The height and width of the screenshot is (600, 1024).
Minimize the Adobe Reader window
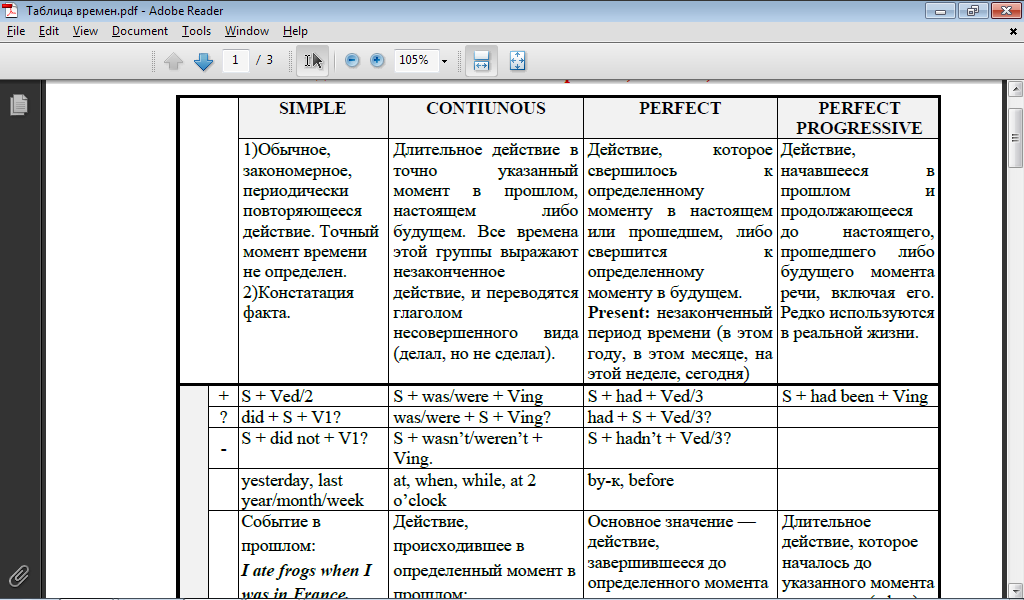[x=940, y=10]
